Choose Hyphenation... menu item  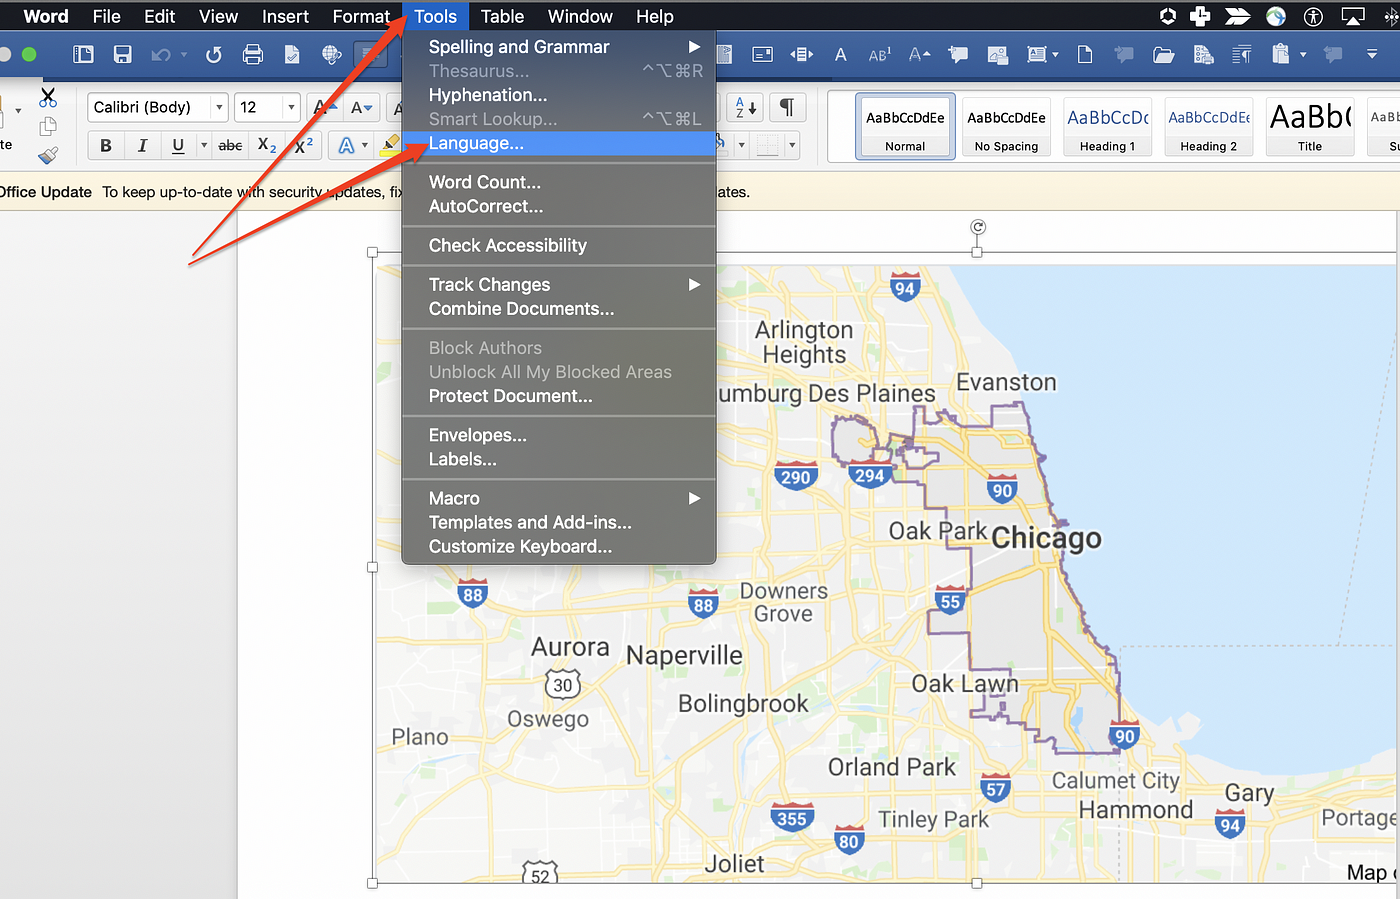pos(559,95)
